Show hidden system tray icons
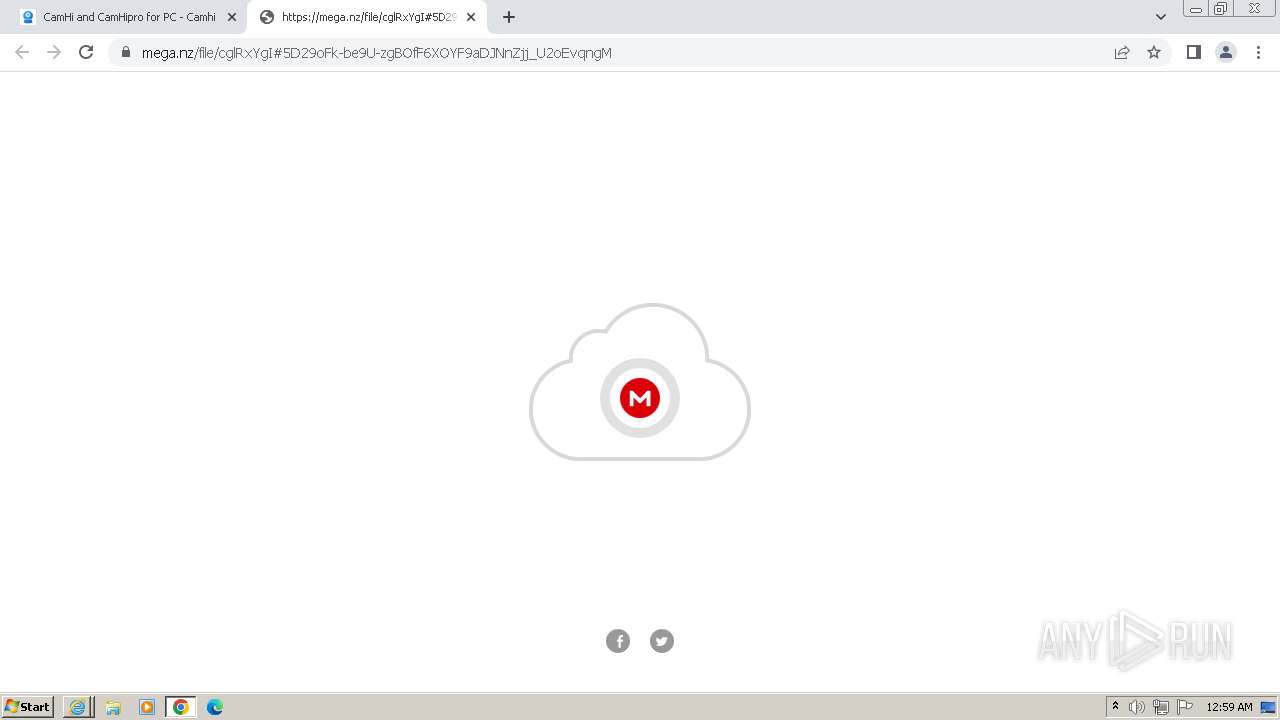Screen dimensions: 1280x720 [1116, 707]
